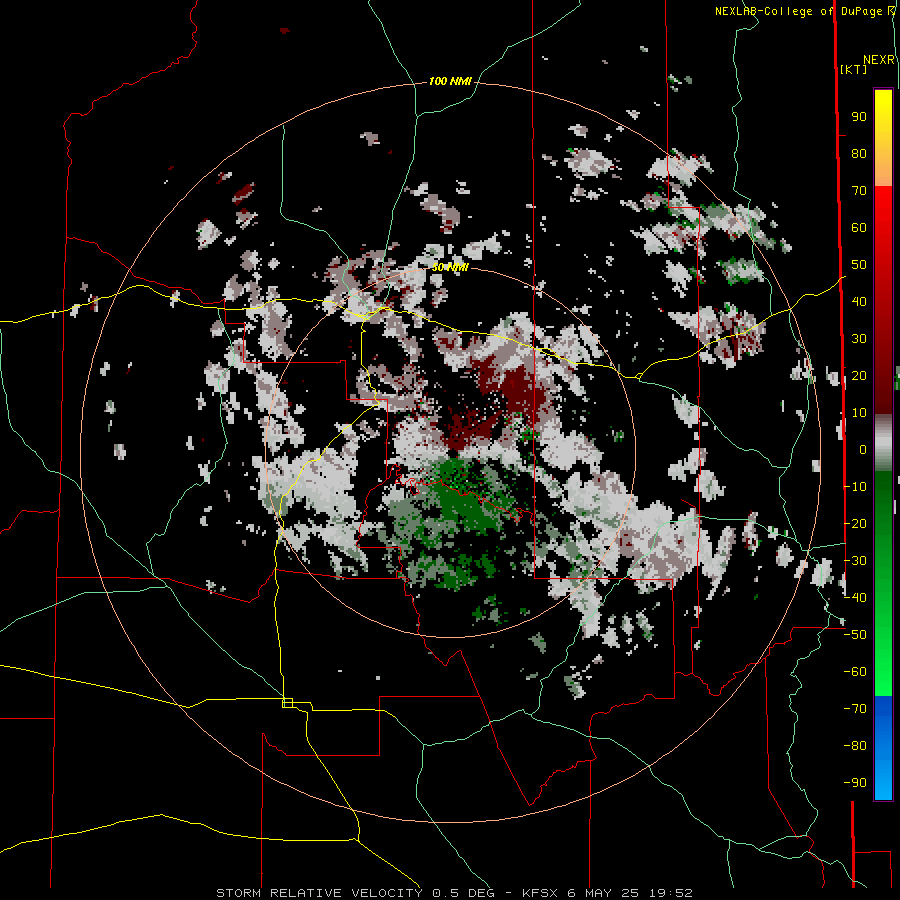The image size is (900, 900).
Task: Click the -40 value on velocity scale
Action: coord(855,598)
